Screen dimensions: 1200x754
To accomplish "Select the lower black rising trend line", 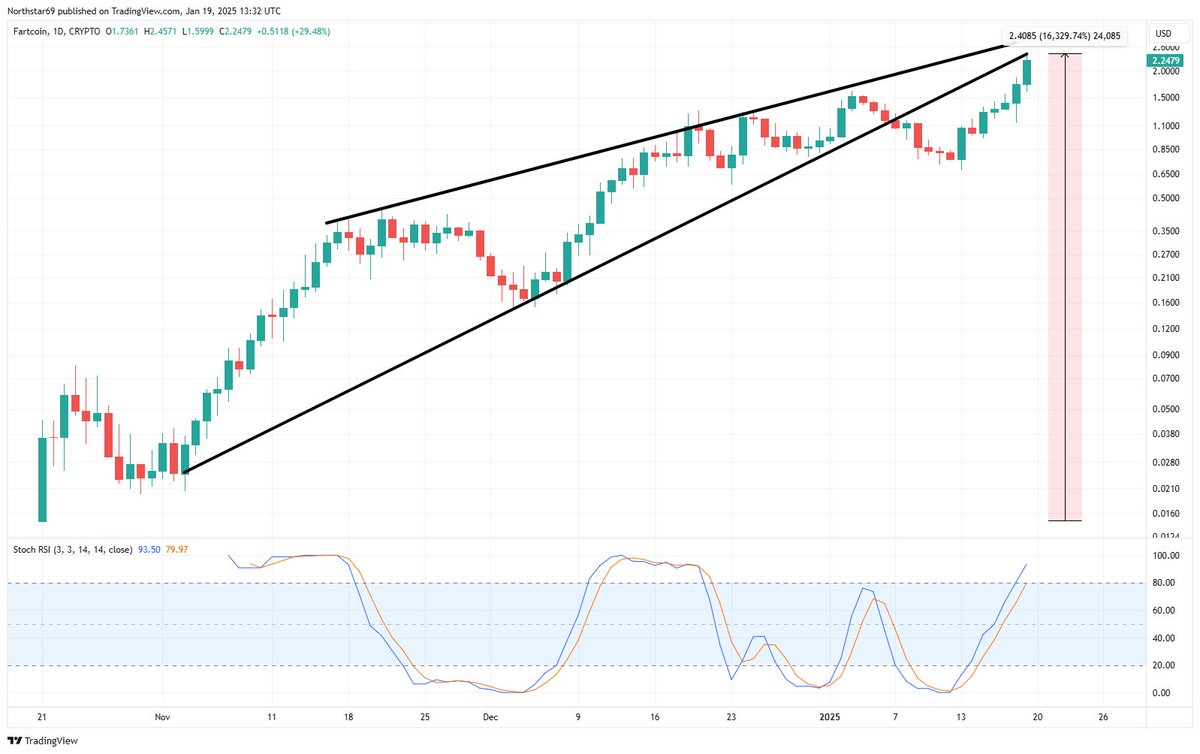I will coord(606,262).
